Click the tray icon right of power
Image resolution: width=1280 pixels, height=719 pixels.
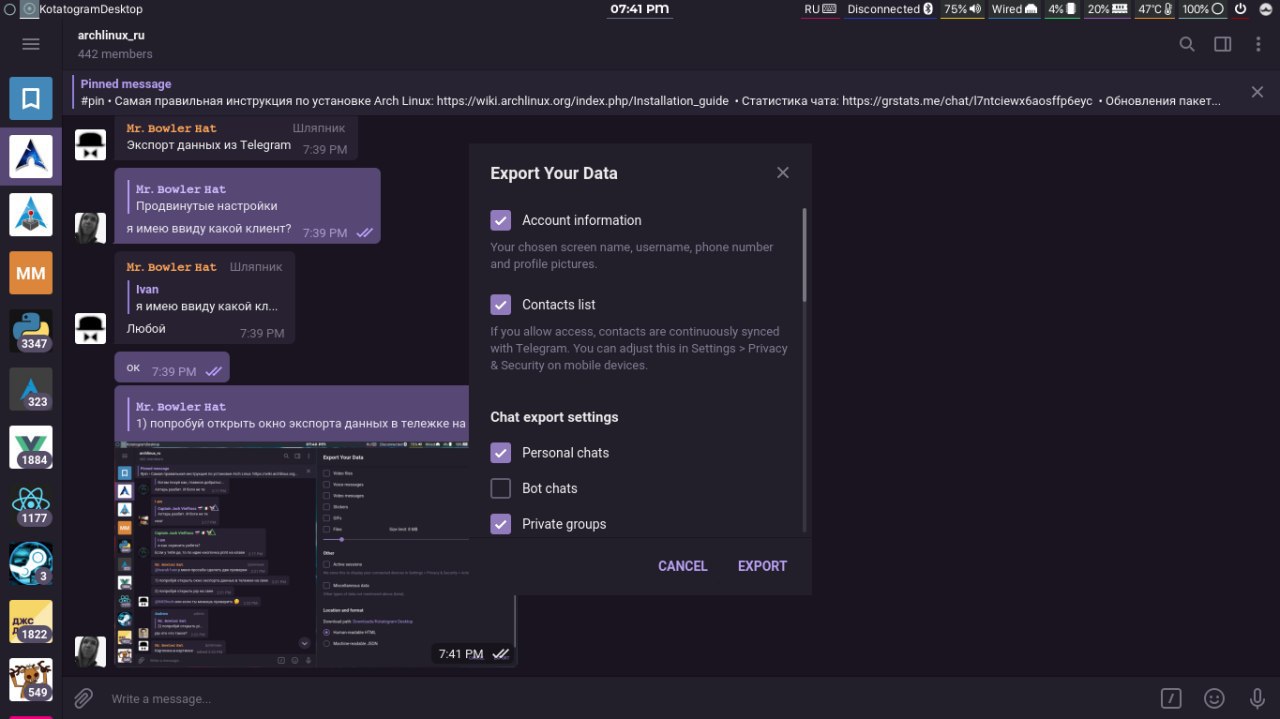[x=1266, y=9]
